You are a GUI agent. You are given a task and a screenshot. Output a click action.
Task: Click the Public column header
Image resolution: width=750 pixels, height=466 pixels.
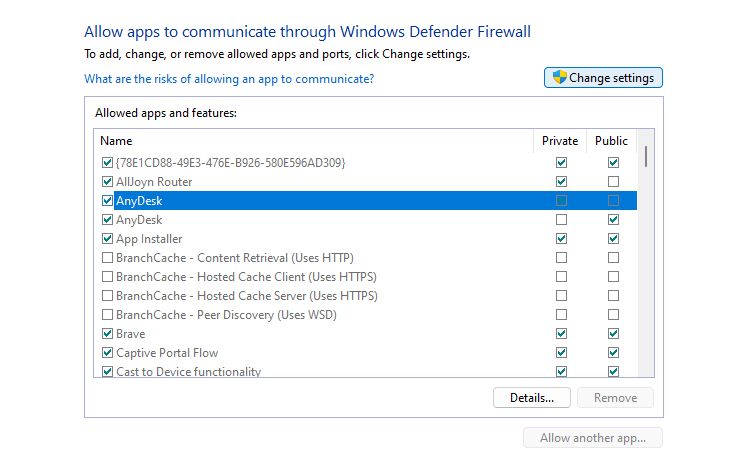pyautogui.click(x=611, y=141)
